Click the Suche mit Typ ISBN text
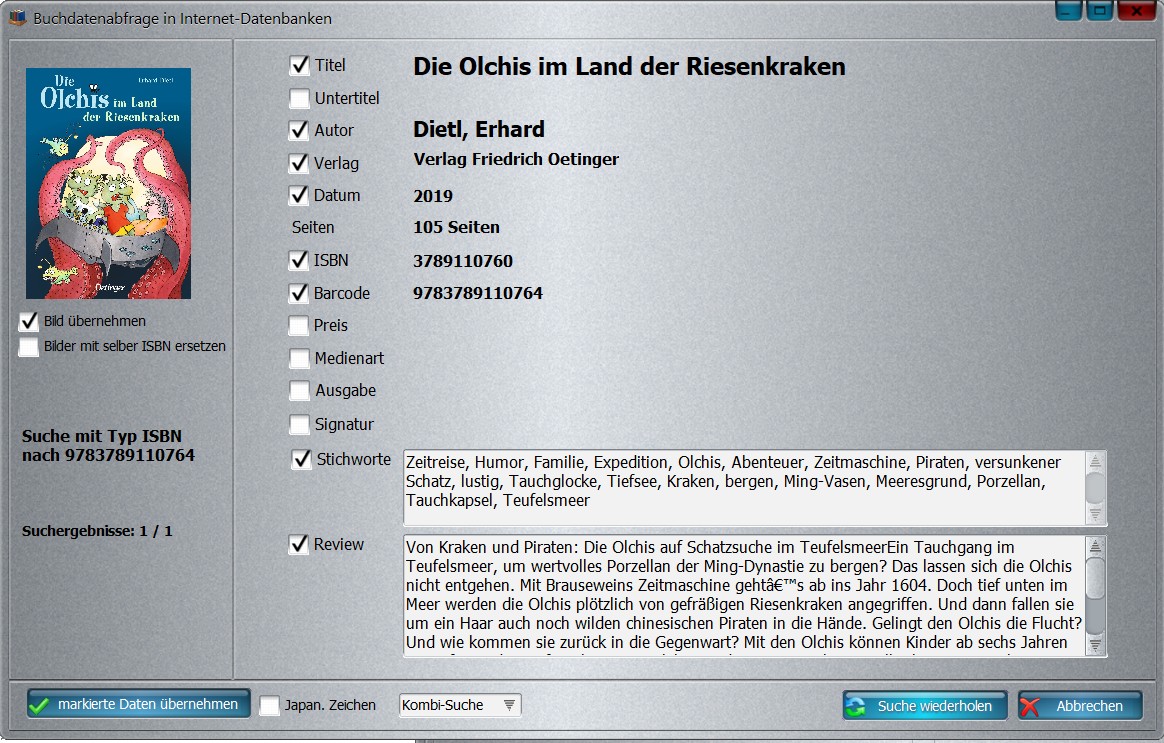This screenshot has width=1164, height=743. pyautogui.click(x=102, y=436)
